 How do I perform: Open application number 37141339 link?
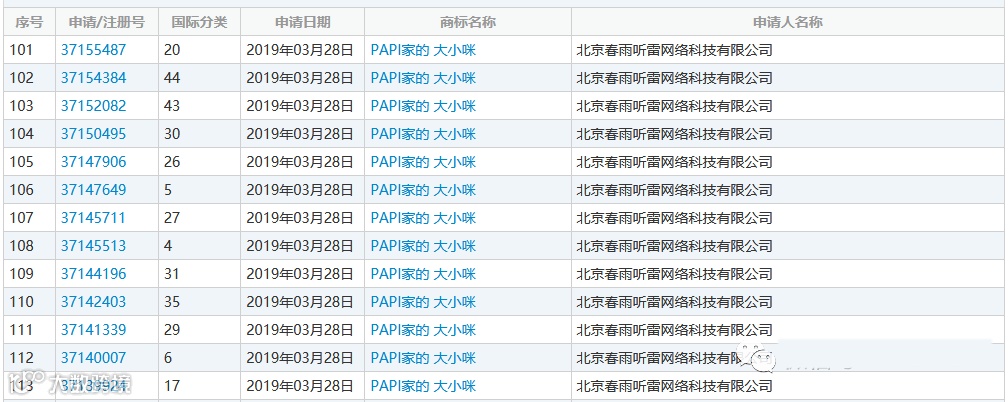coord(94,330)
